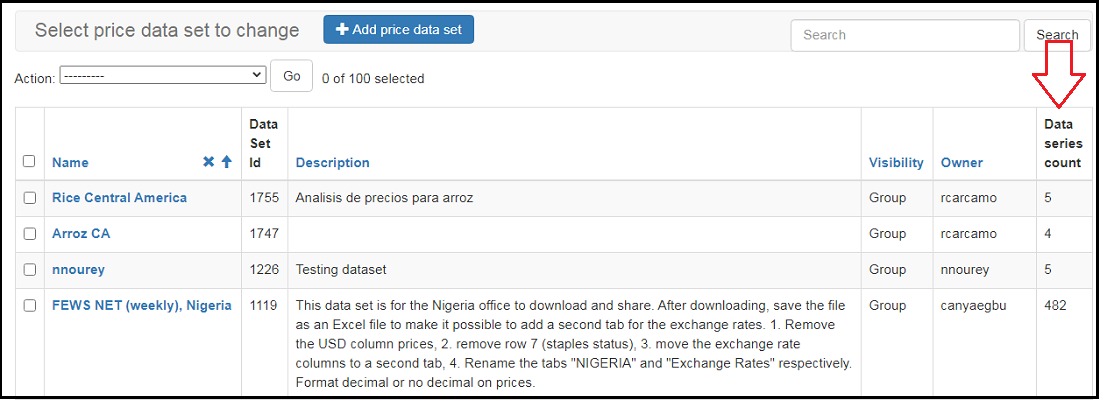Remove sorting with the X icon
Image resolution: width=1100 pixels, height=400 pixels.
pos(208,162)
